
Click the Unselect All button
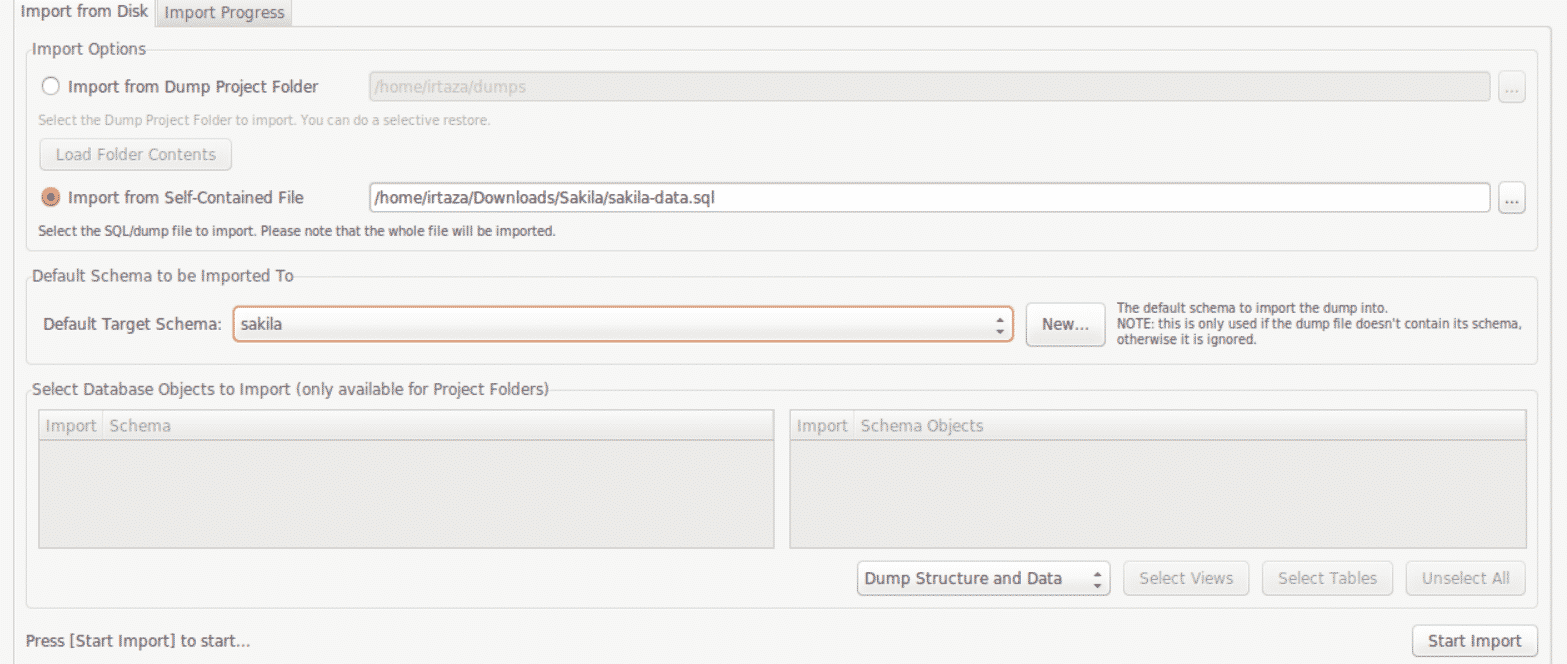click(1465, 579)
